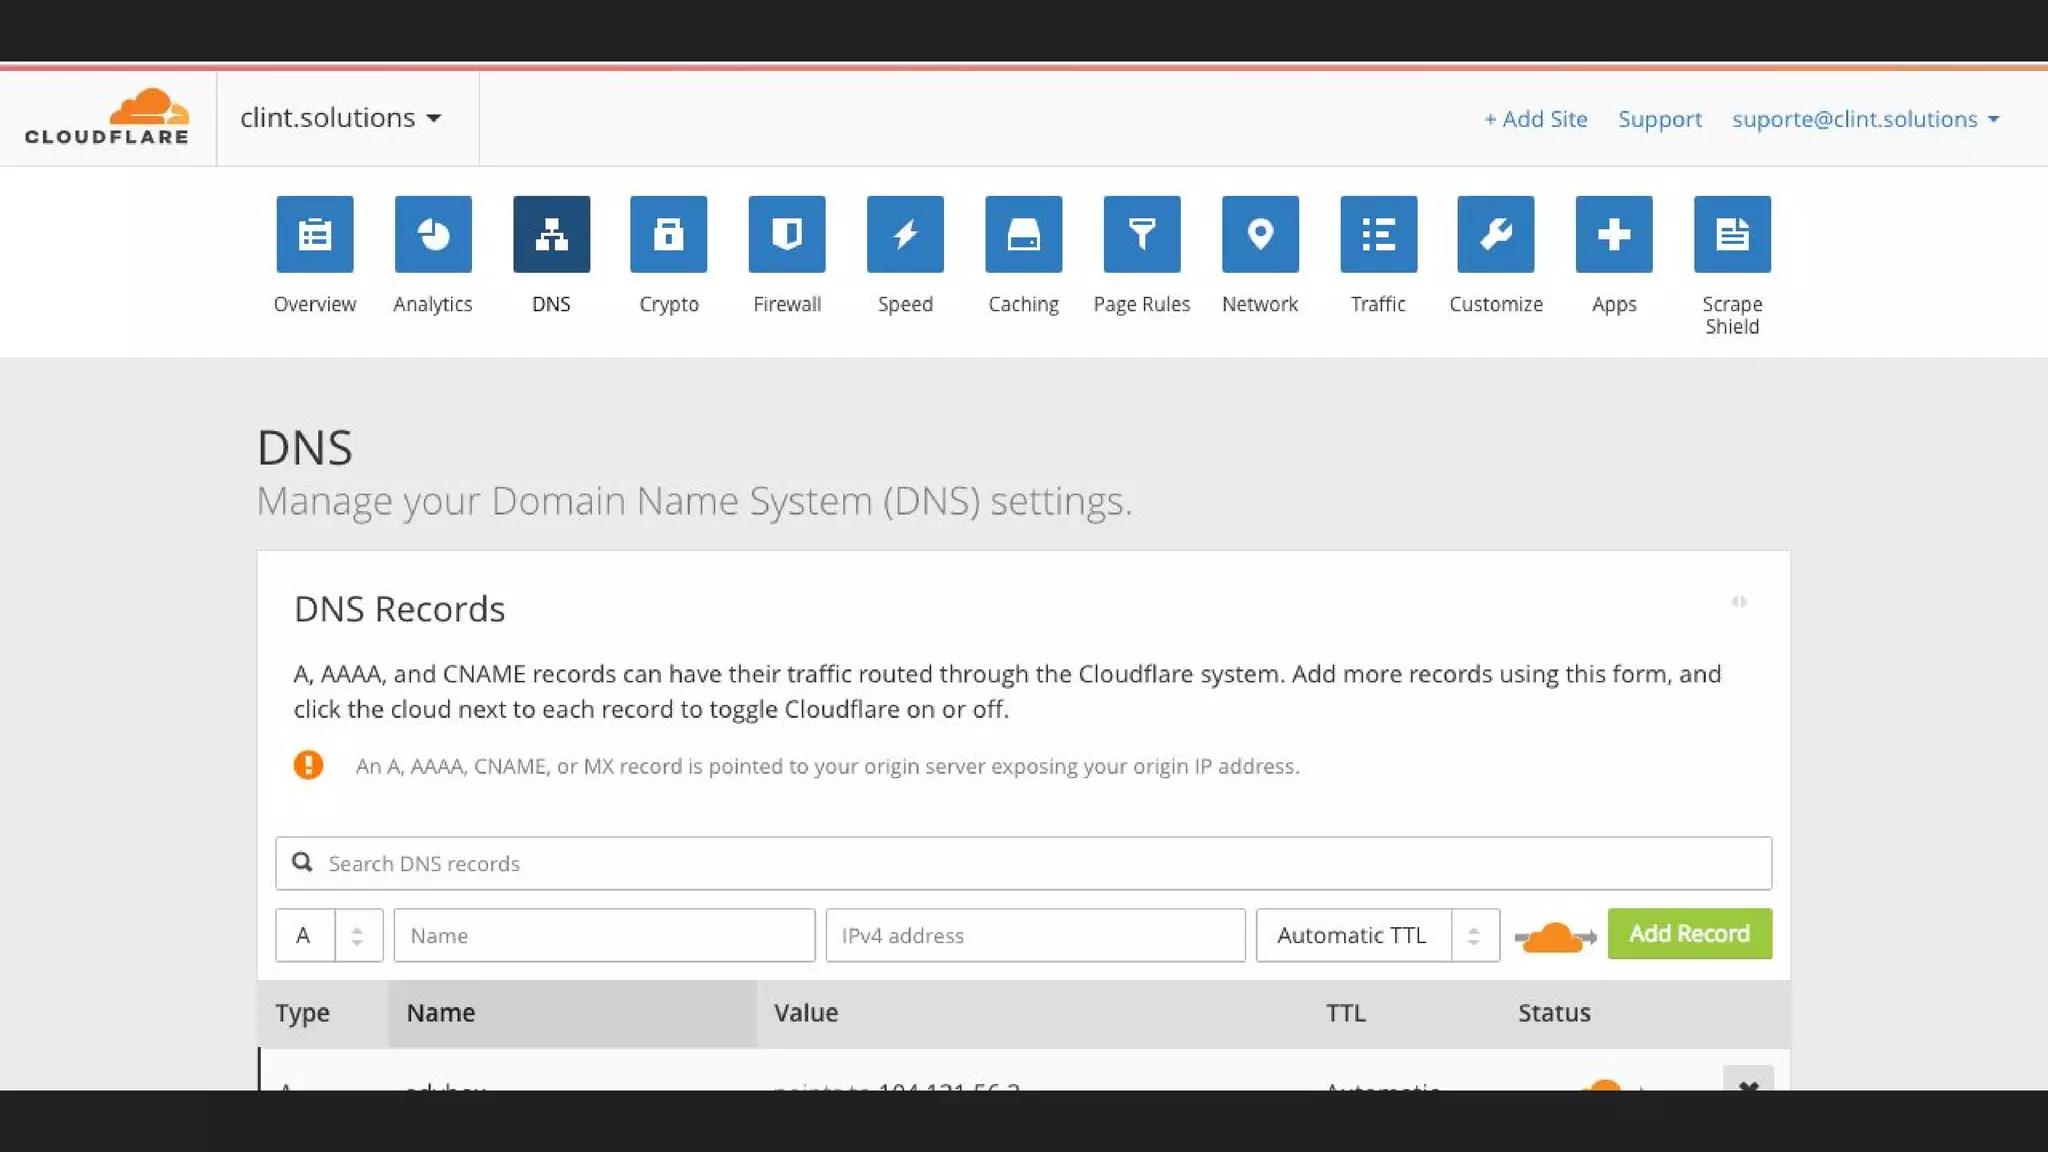This screenshot has height=1152, width=2048.
Task: Sort records by the Name column header
Action: [441, 1013]
